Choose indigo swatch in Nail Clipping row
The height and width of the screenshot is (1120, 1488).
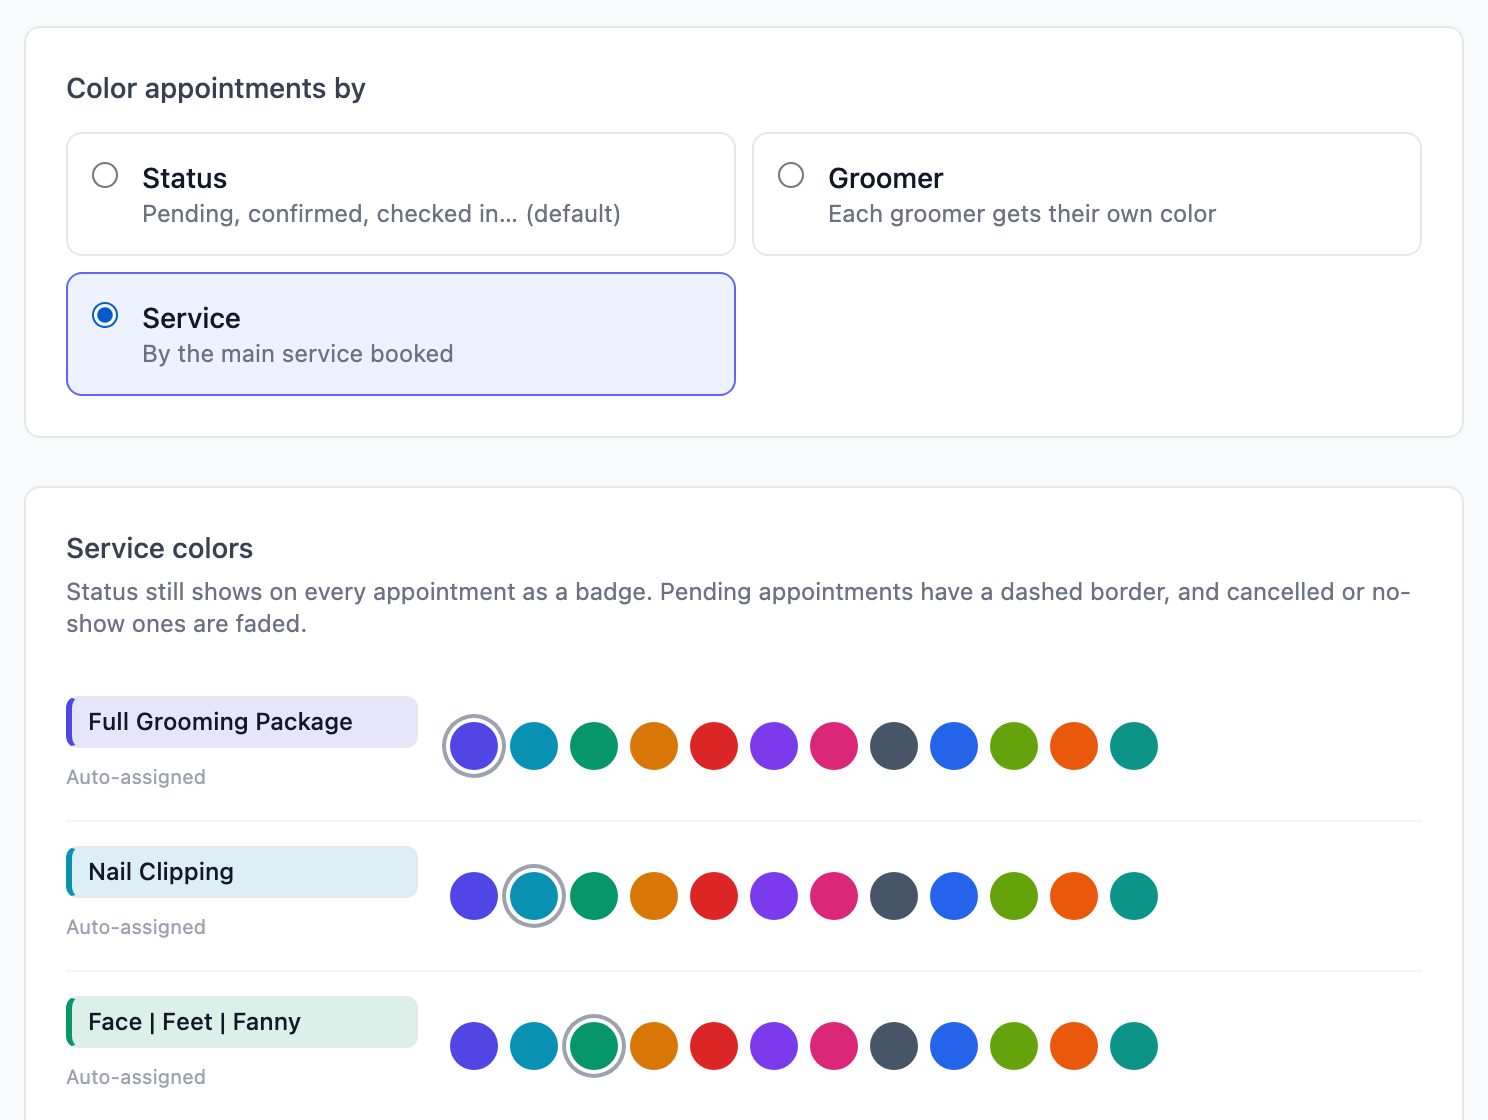[474, 896]
